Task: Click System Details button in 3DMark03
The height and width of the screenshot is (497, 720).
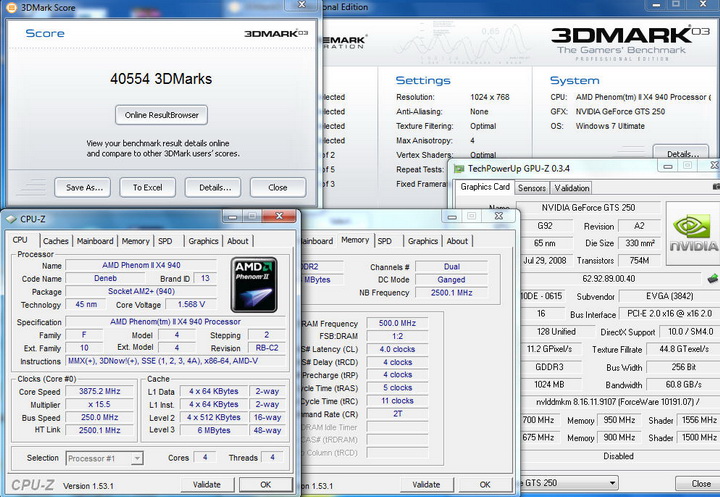Action: pyautogui.click(x=681, y=153)
